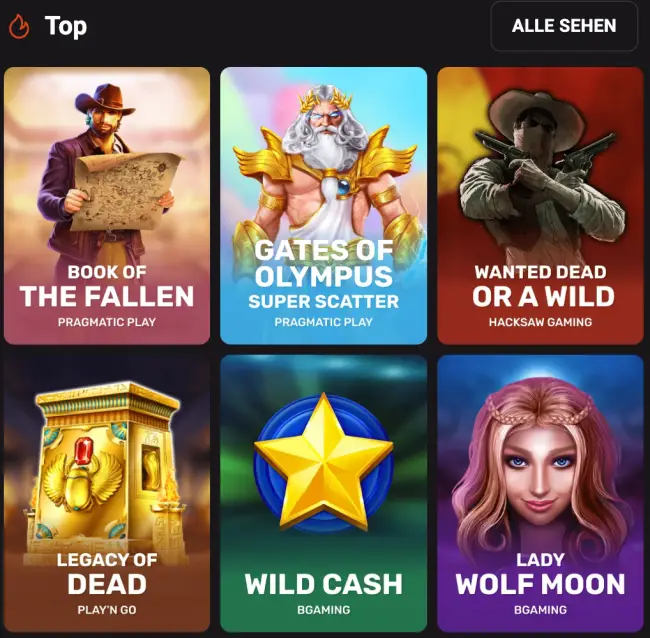
Task: Click the Zeus character artwork
Action: pyautogui.click(x=325, y=166)
